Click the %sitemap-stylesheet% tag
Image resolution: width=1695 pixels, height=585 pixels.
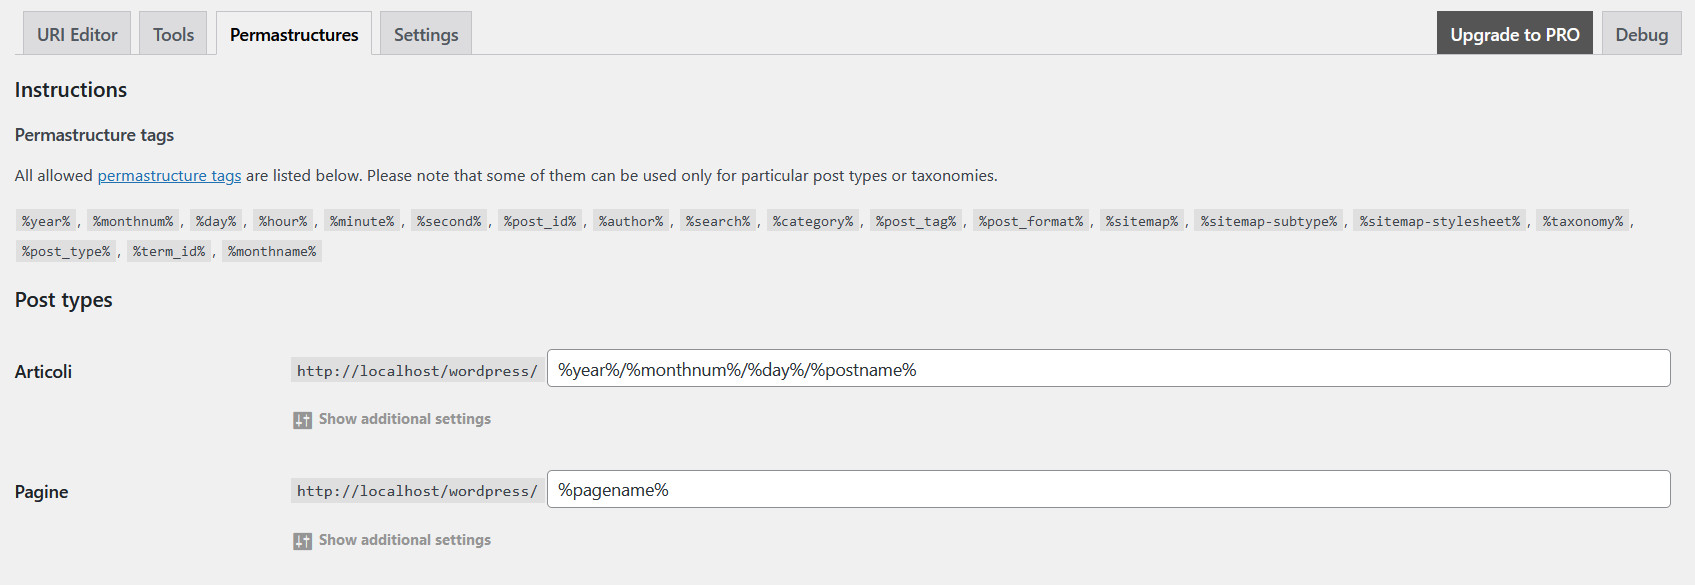(x=1440, y=221)
